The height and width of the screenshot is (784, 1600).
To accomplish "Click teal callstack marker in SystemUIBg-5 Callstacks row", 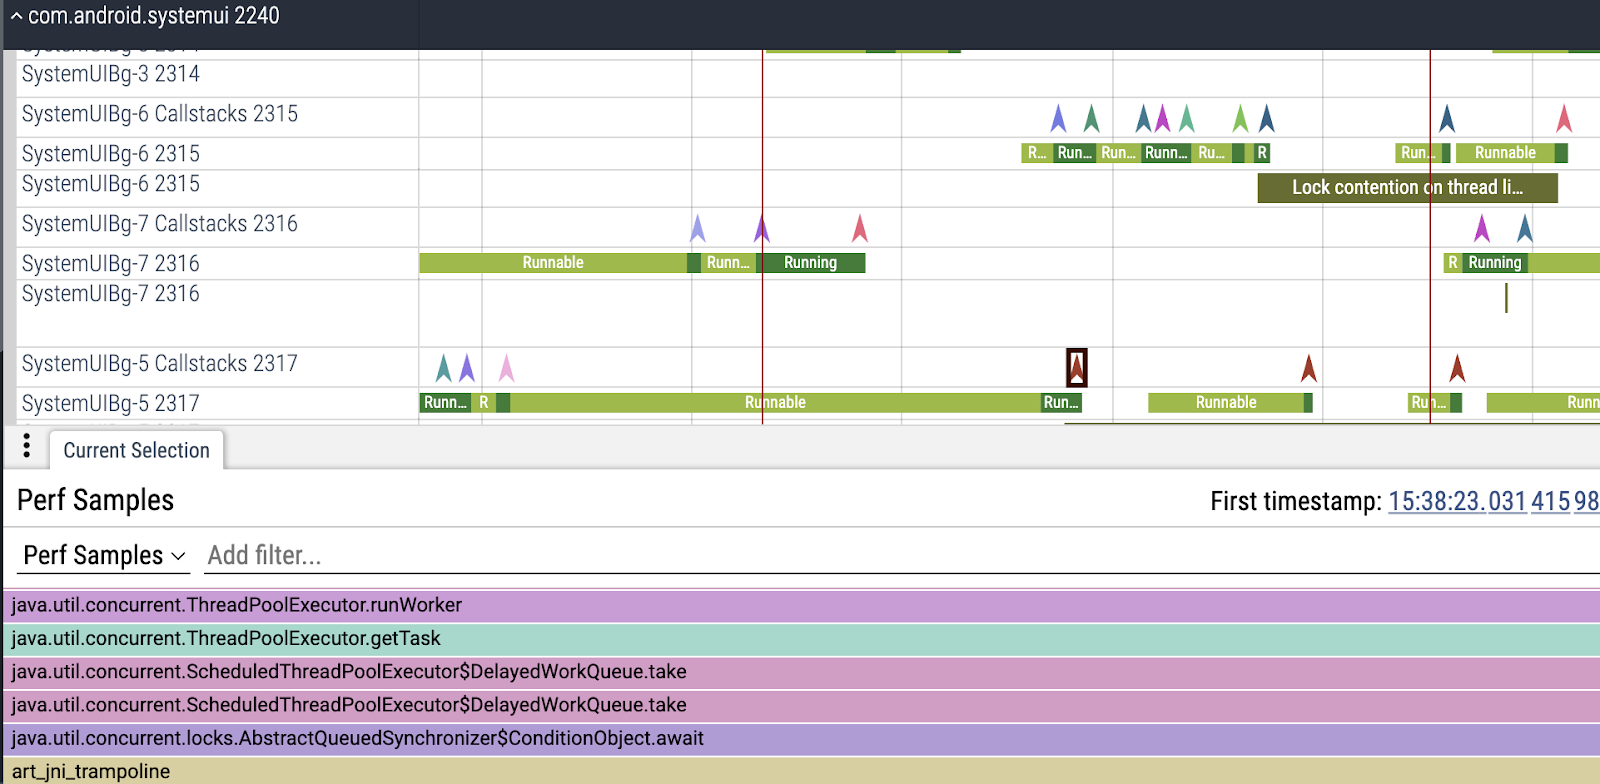I will click(443, 369).
